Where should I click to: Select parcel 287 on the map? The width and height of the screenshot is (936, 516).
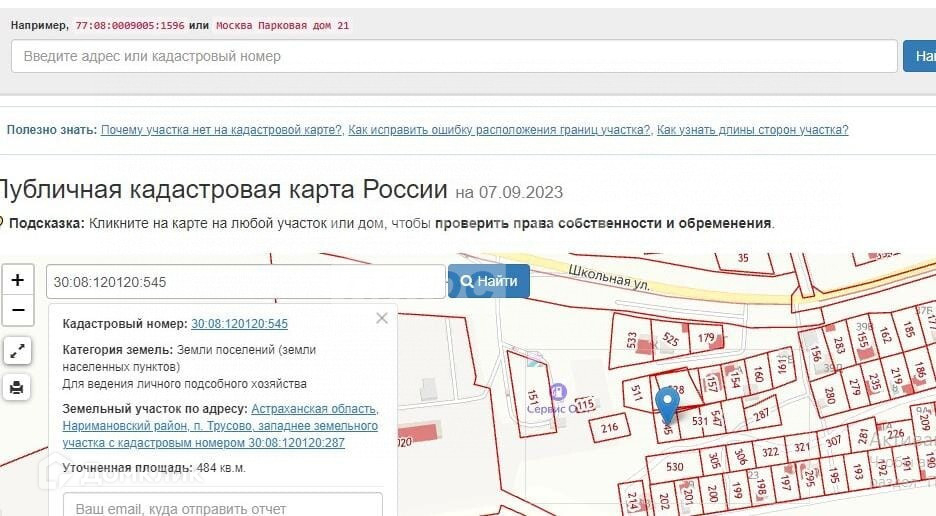pos(761,413)
